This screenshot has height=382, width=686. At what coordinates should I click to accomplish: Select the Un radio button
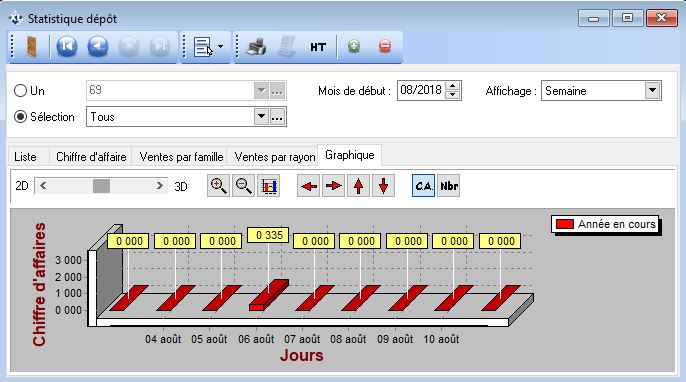click(20, 91)
